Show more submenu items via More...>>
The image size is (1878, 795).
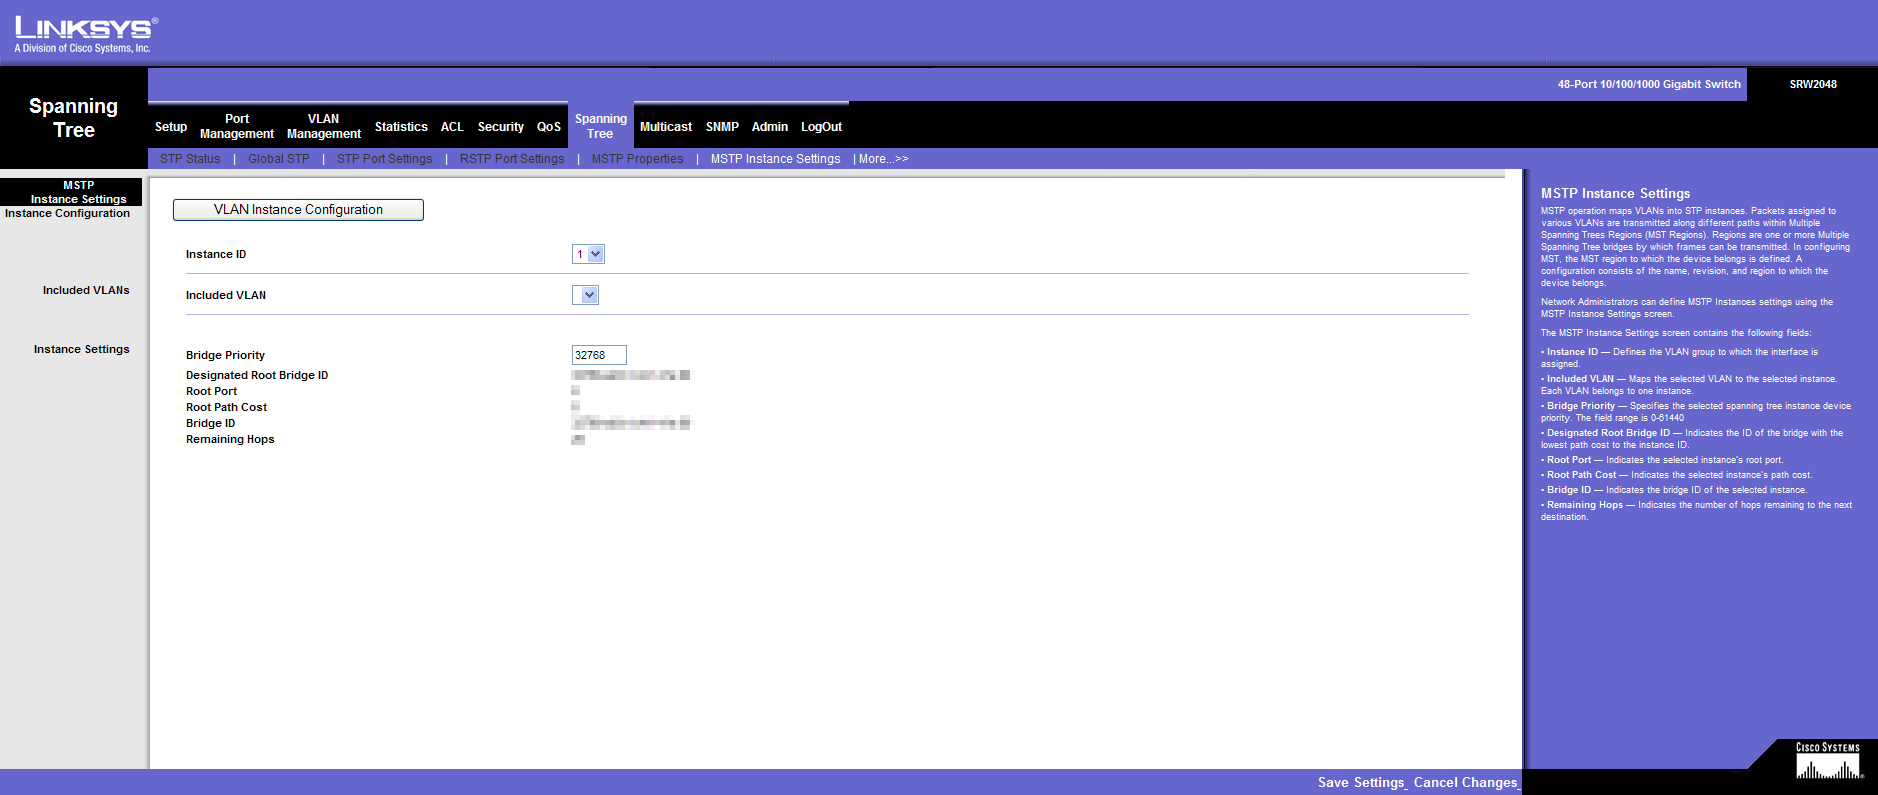tap(883, 159)
